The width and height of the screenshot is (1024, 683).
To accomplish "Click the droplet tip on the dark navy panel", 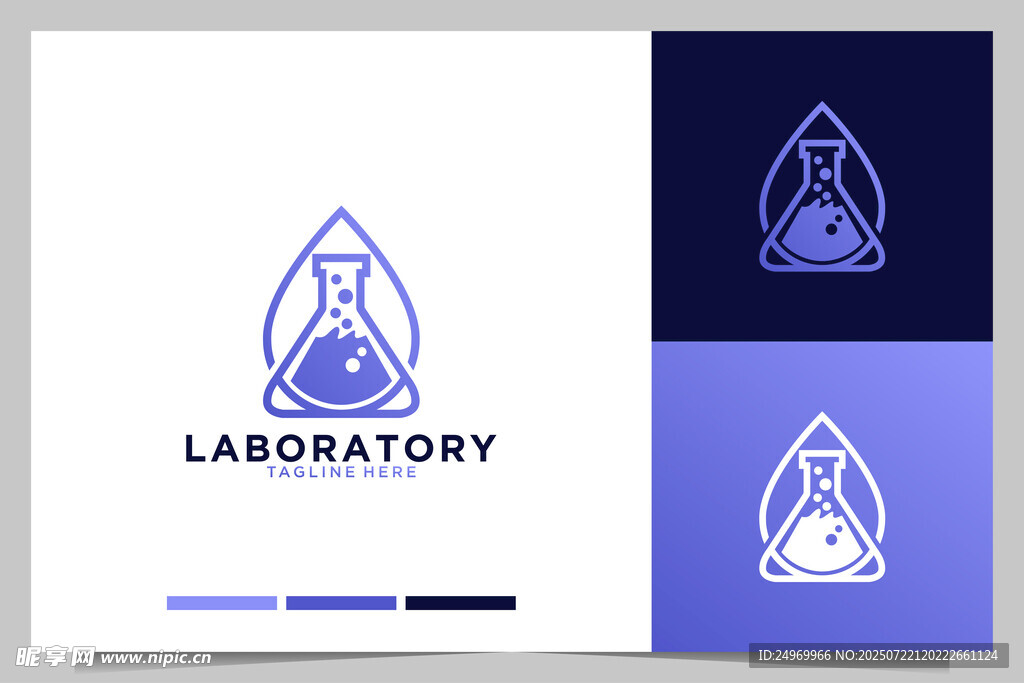I will 822,105.
